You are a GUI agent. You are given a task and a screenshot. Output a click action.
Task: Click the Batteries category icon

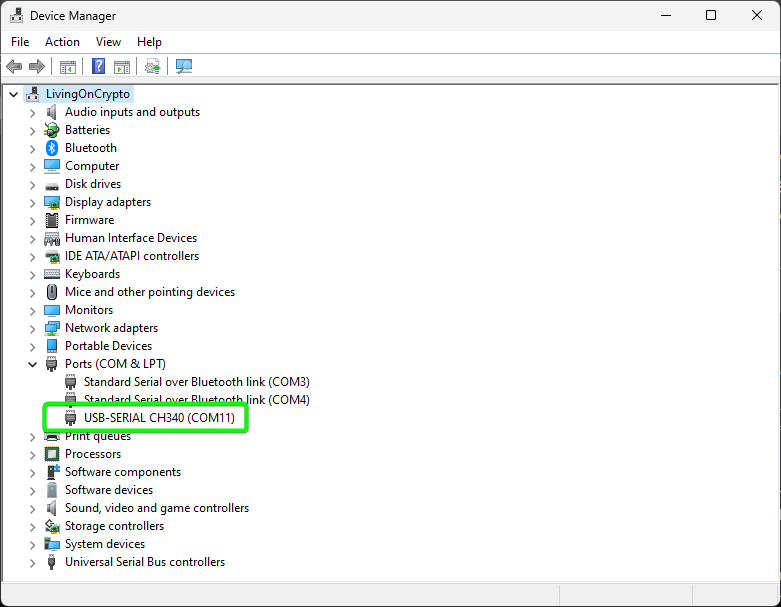52,130
